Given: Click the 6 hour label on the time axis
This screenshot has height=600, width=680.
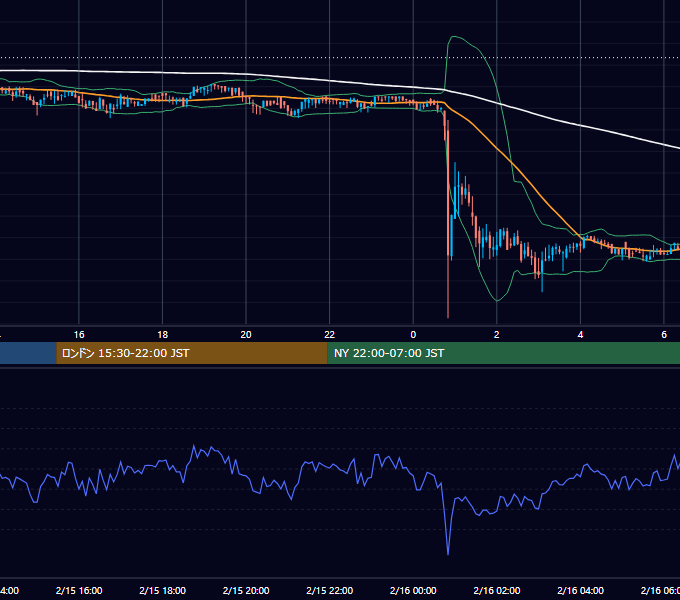Looking at the screenshot, I should click(x=664, y=334).
